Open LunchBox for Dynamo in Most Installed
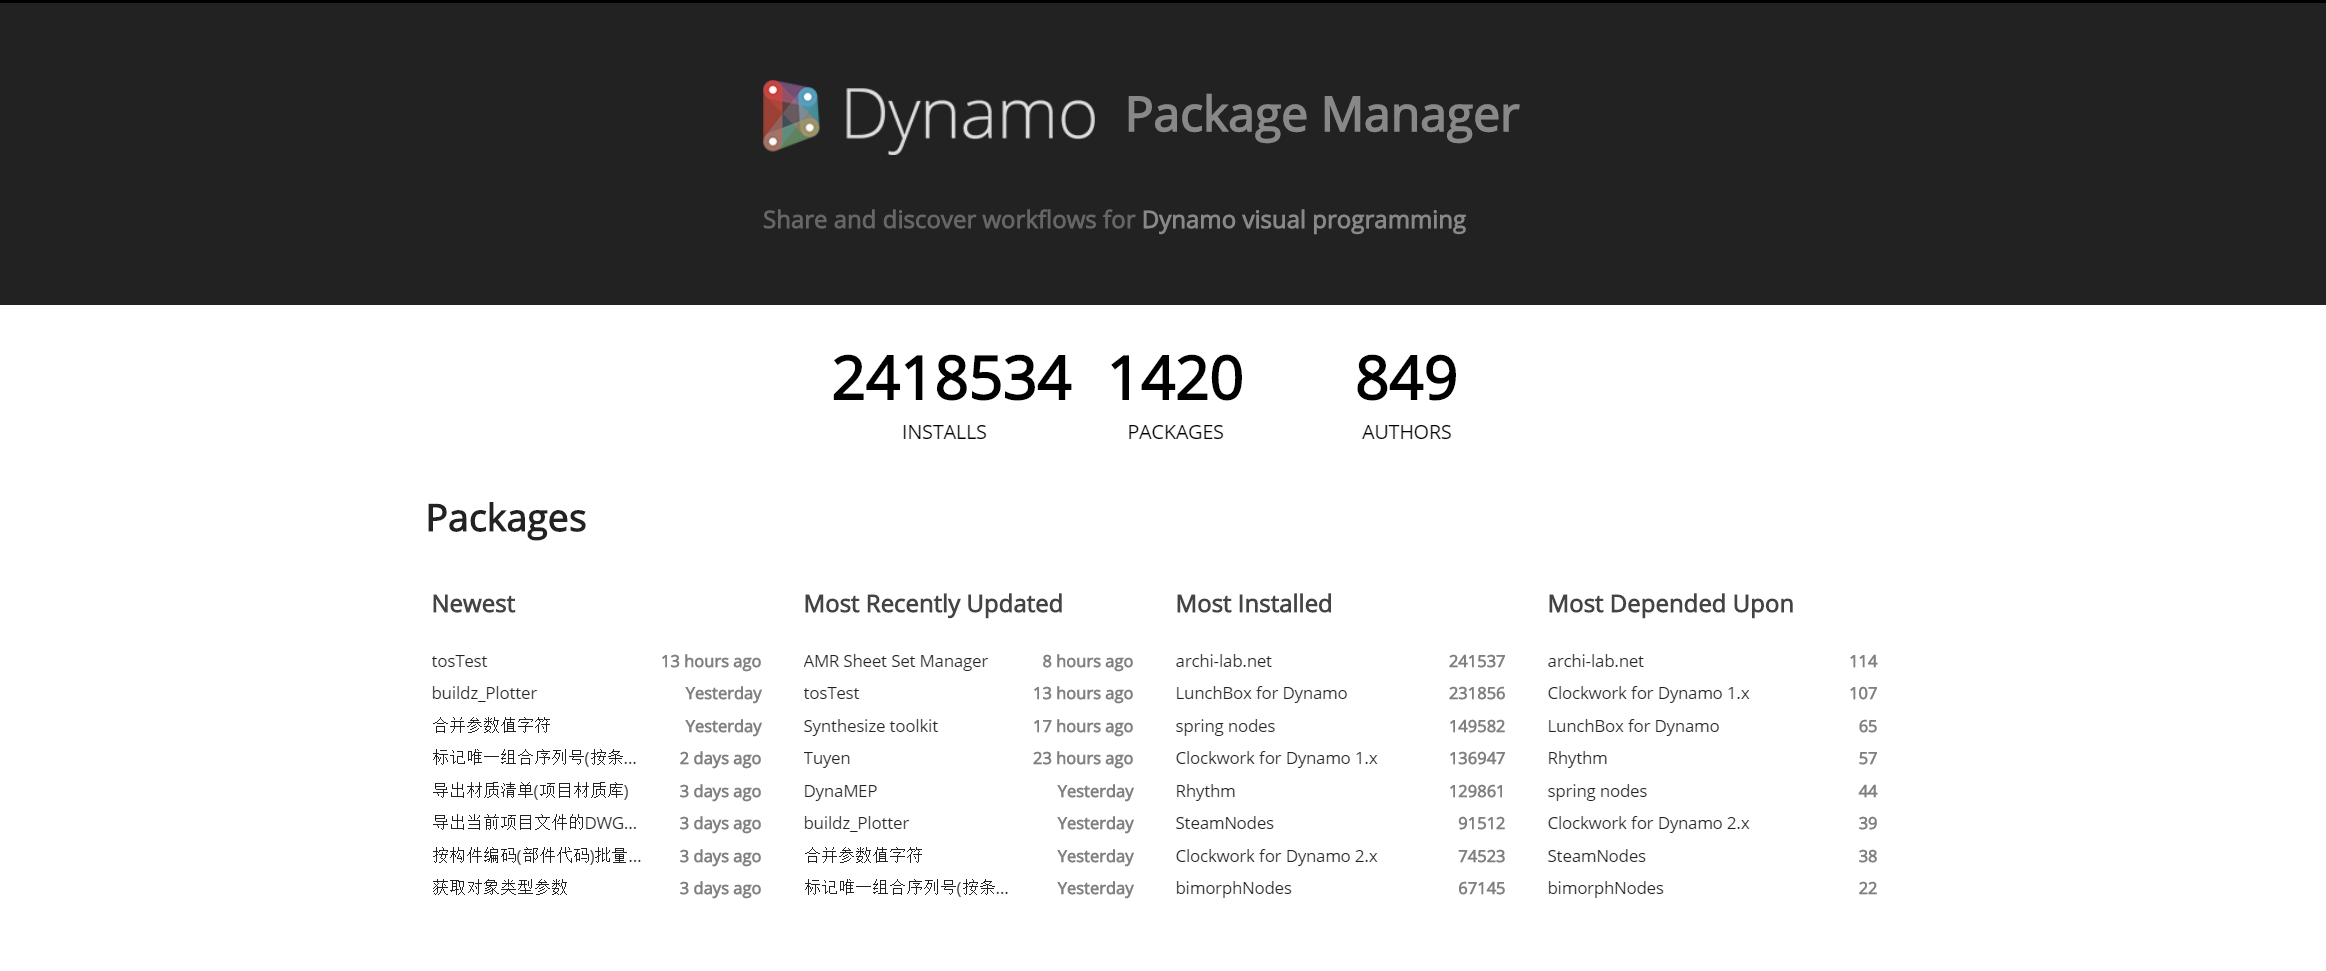Screen dimensions: 2326x971 point(1261,693)
